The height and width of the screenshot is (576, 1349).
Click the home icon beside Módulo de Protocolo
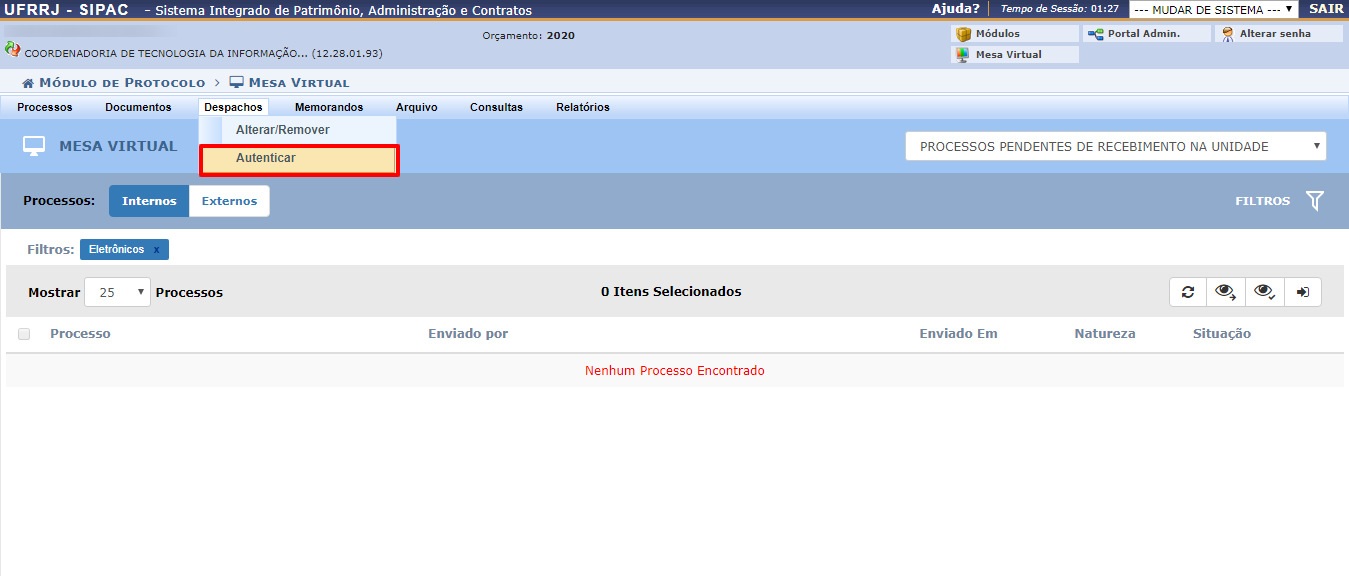coord(28,83)
